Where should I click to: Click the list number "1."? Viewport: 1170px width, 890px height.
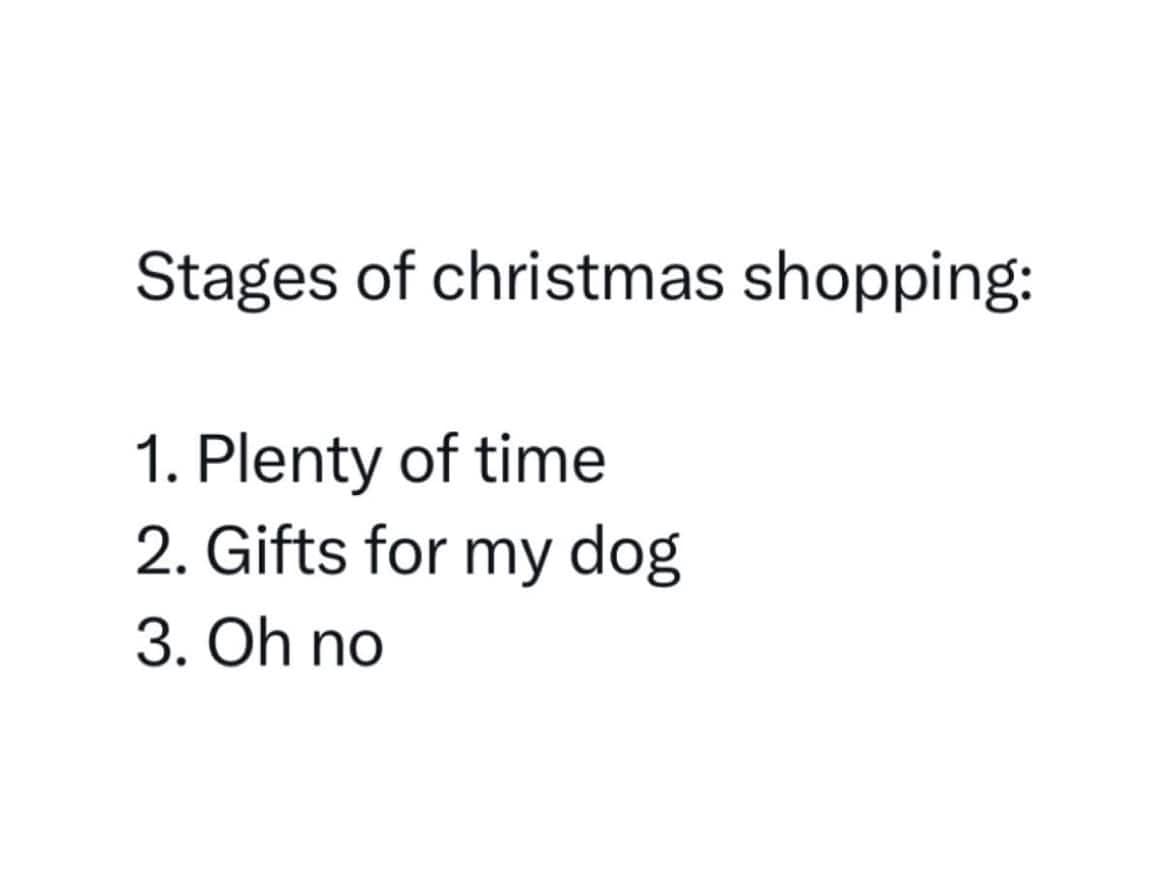pos(158,460)
